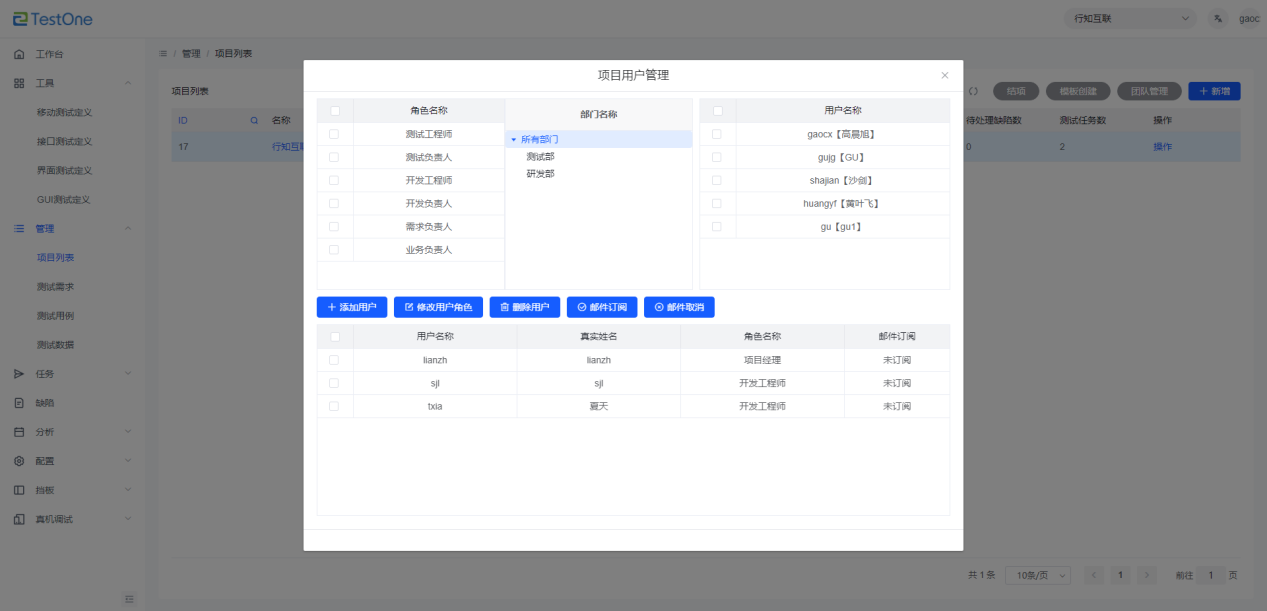Check the 开发工程师 role checkbox in role list

click(335, 180)
